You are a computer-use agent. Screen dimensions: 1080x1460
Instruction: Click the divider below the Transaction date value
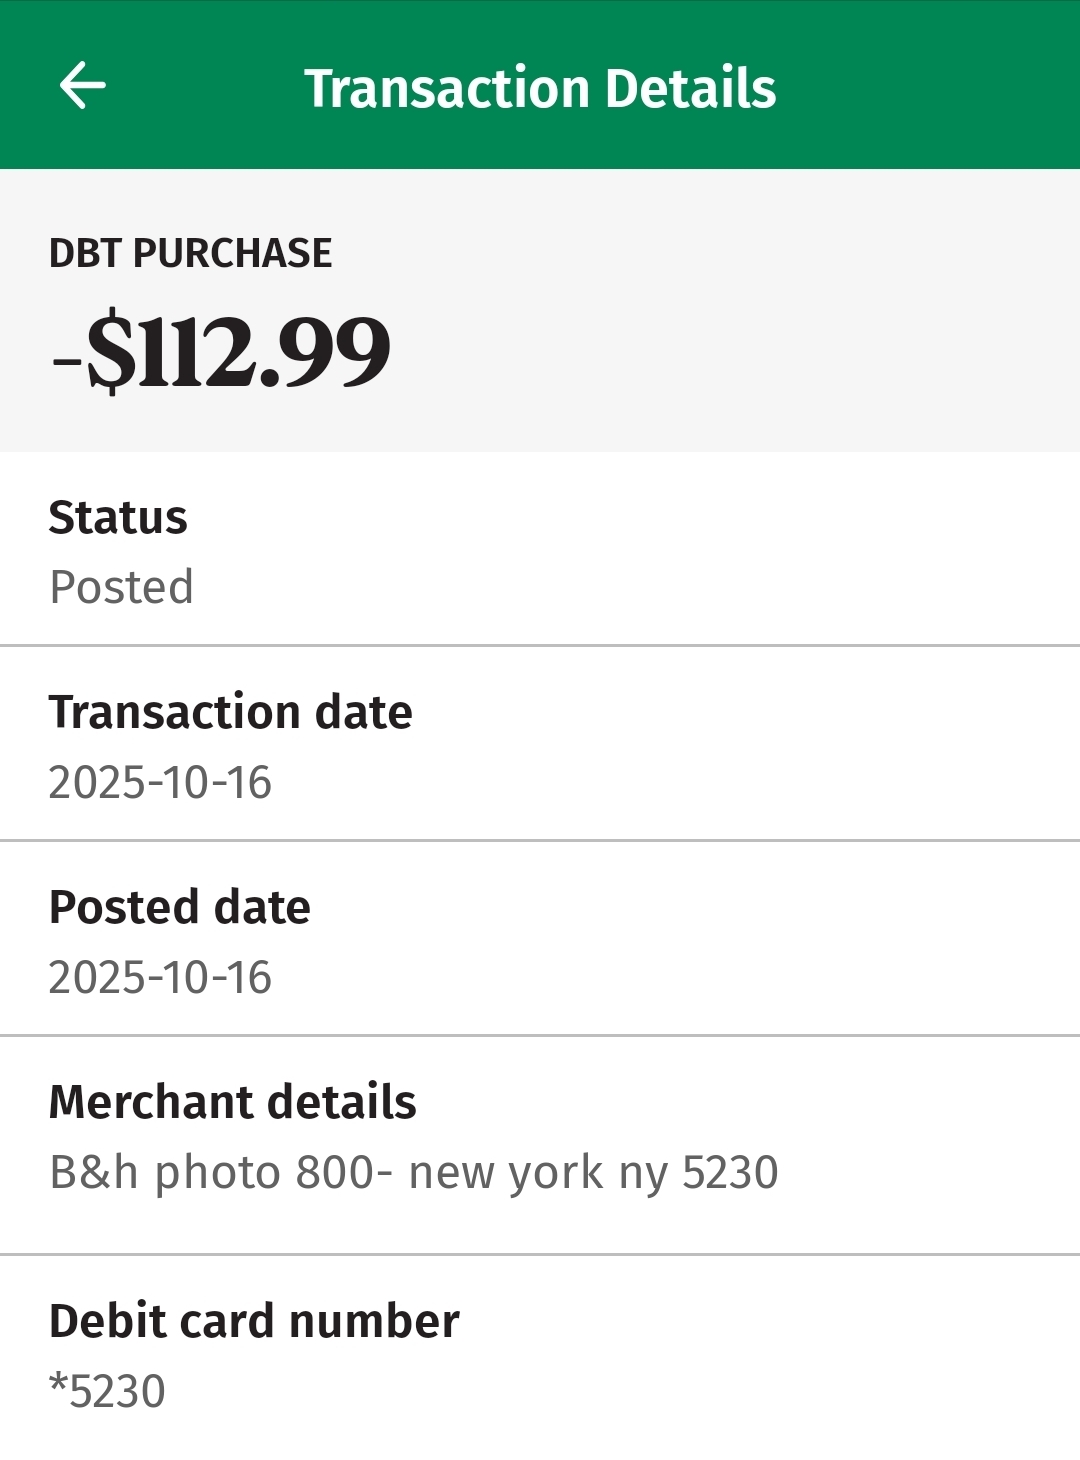click(x=540, y=840)
